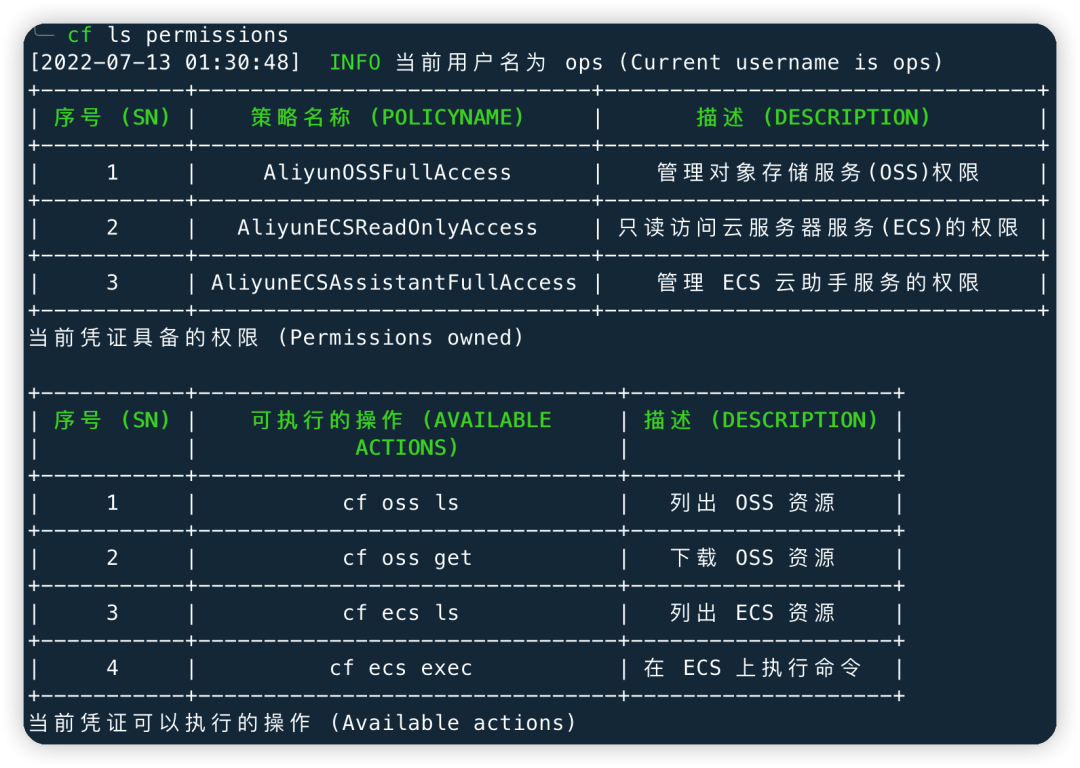Click the "只读访问云服务器服务(ECS)的权限" description
This screenshot has width=1080, height=768.
(x=818, y=228)
